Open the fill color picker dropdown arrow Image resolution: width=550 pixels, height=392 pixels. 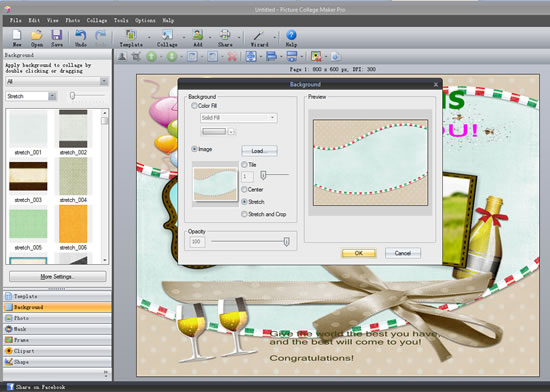coord(231,131)
